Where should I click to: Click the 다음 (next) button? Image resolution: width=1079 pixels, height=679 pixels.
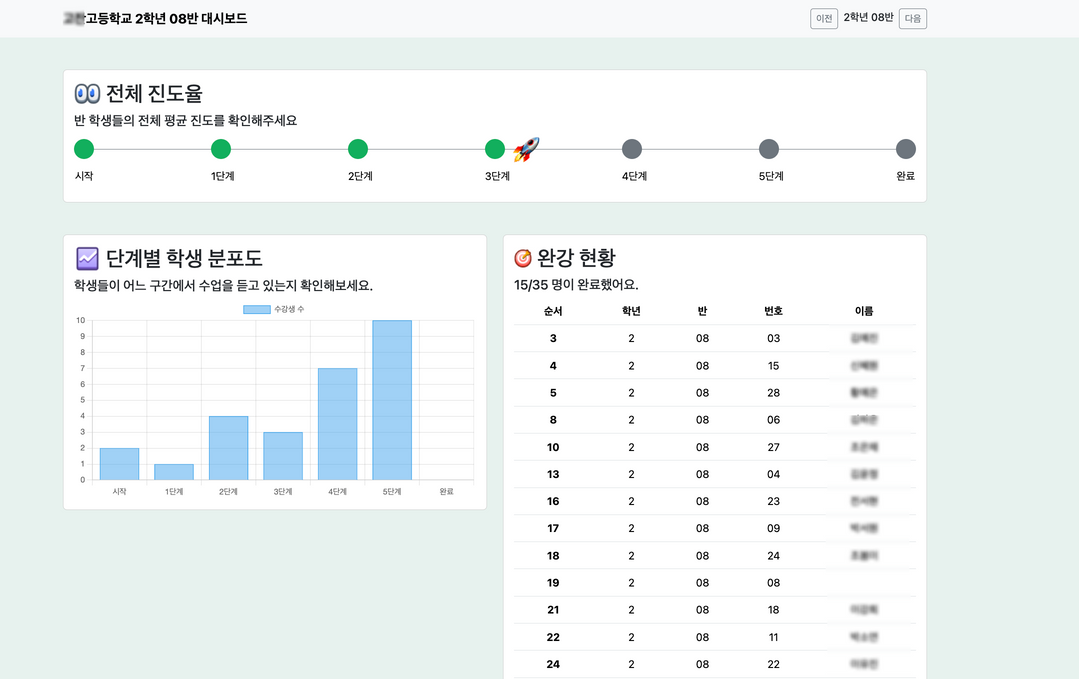(912, 19)
